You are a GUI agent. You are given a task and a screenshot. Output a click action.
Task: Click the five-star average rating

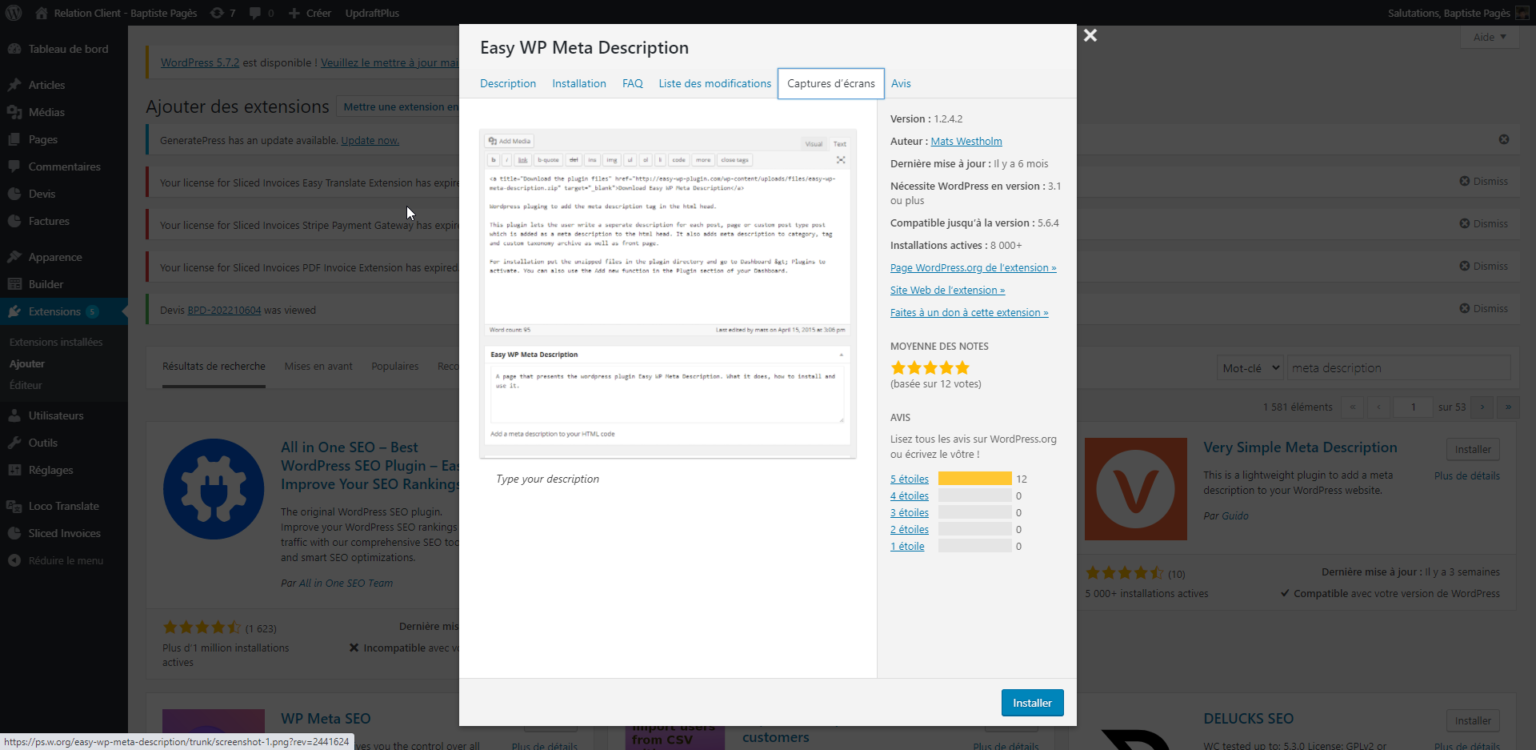pyautogui.click(x=930, y=367)
